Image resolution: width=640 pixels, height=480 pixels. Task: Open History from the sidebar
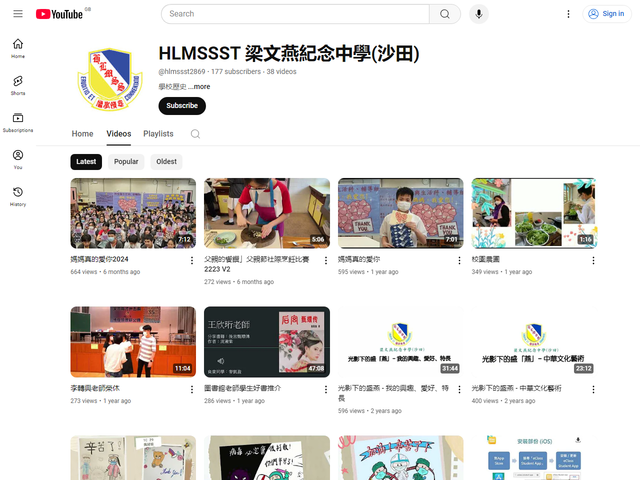[18, 196]
